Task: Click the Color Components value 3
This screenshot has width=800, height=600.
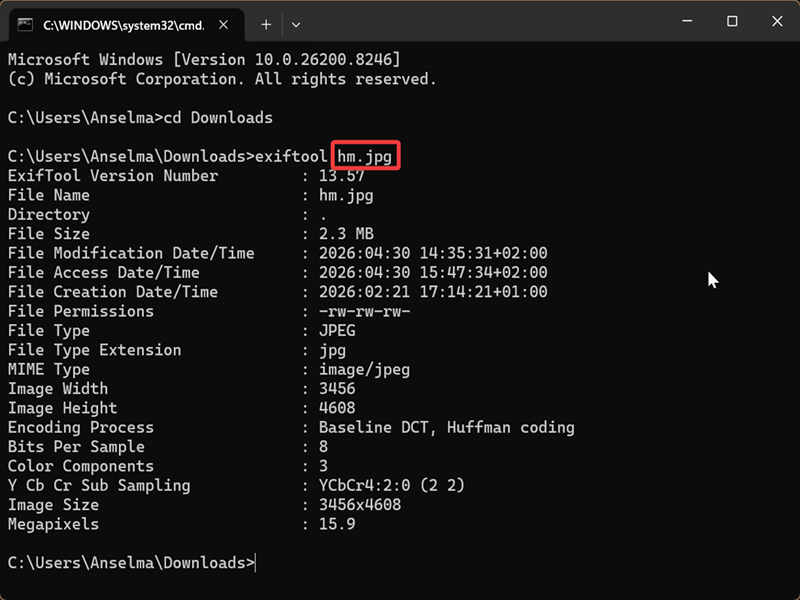Action: 323,467
